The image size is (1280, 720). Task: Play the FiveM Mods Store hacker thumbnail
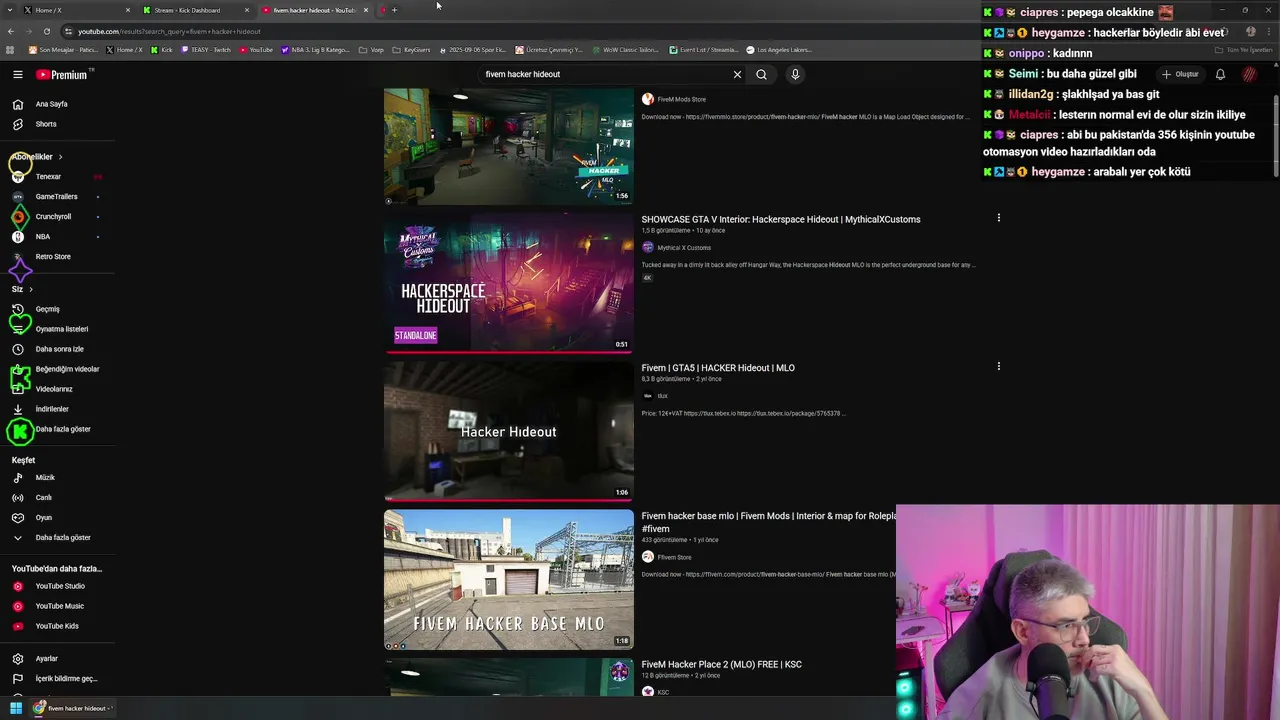coord(509,146)
